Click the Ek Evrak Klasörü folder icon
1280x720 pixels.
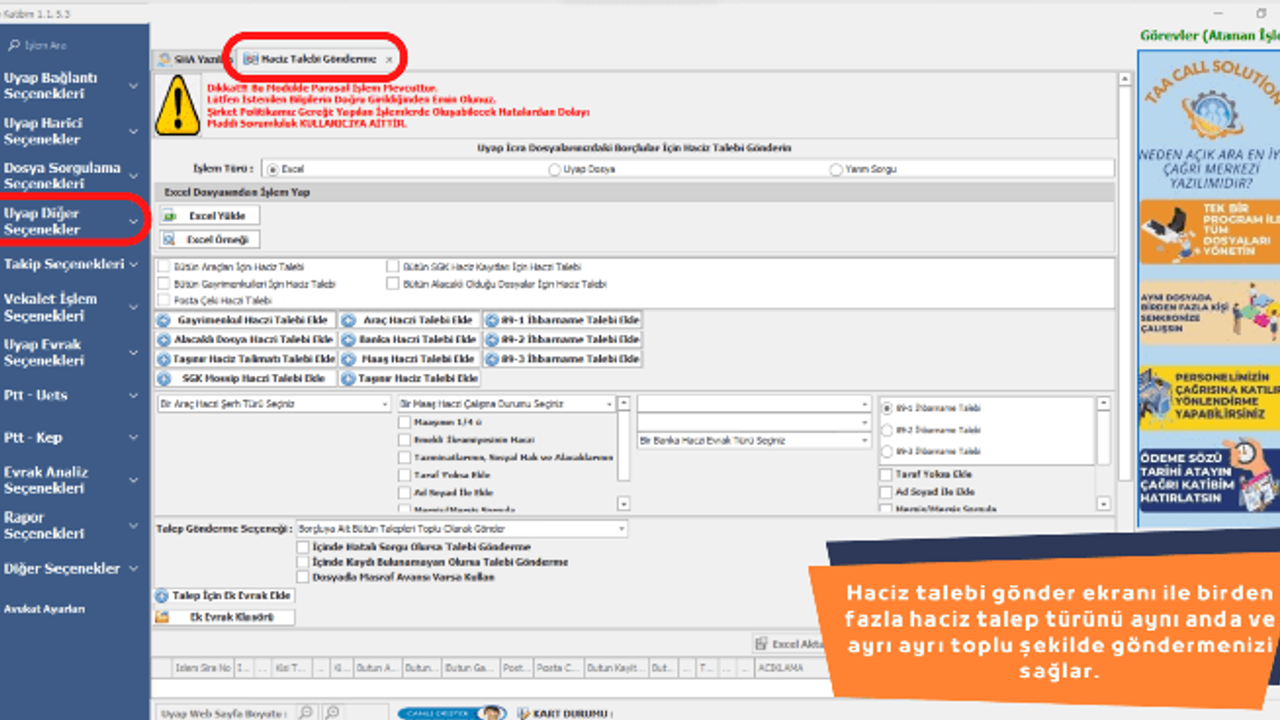162,617
